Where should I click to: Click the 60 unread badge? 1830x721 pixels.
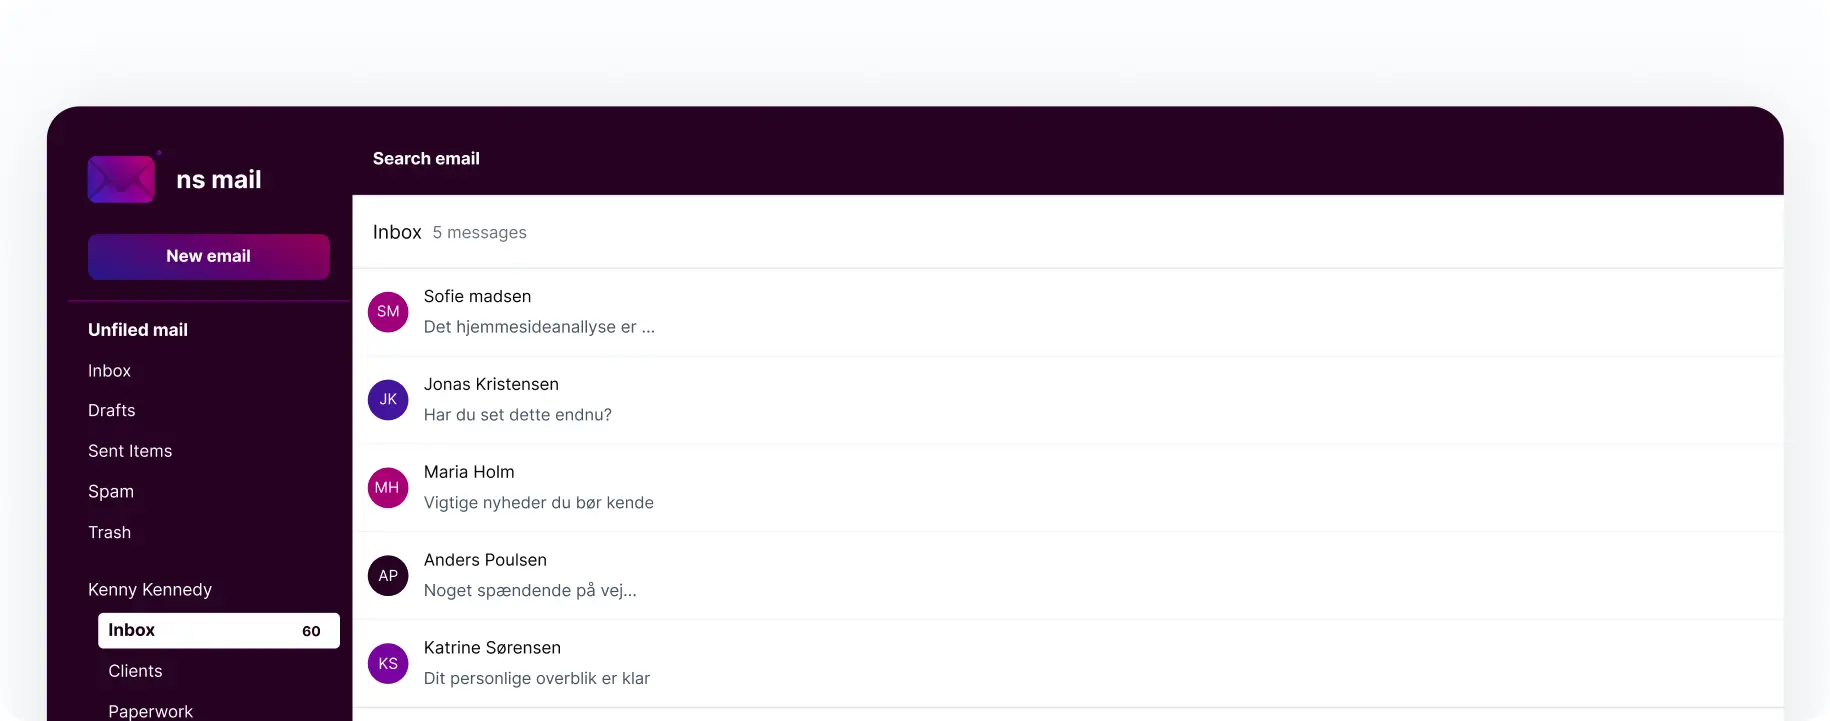[311, 631]
